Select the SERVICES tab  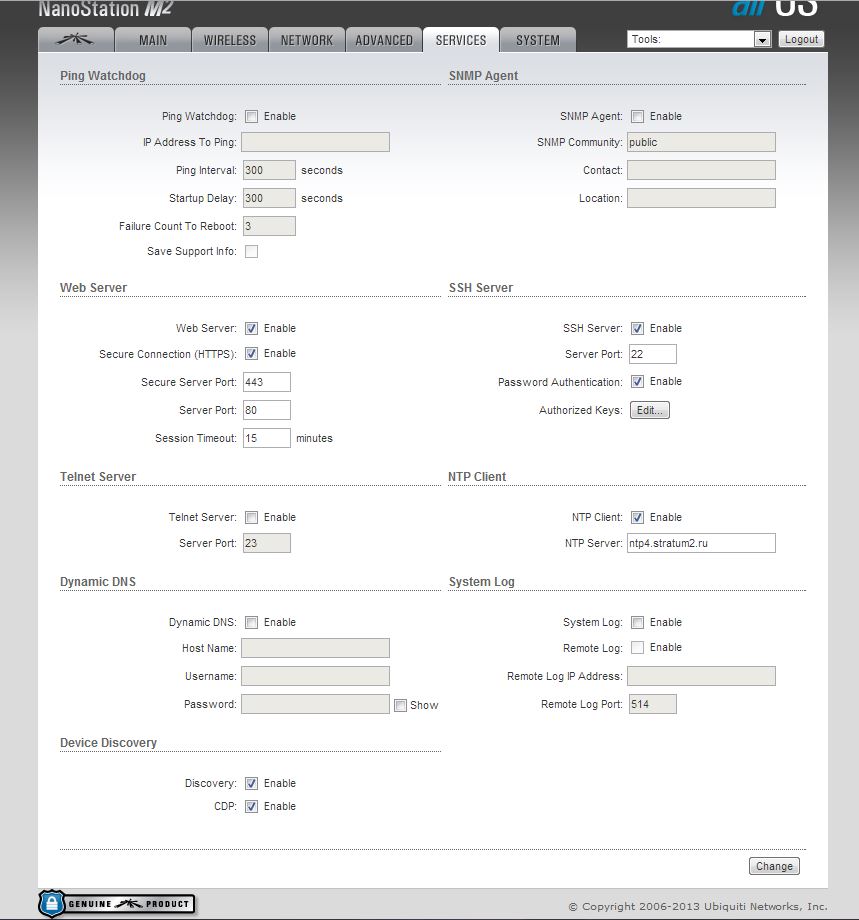[x=461, y=40]
